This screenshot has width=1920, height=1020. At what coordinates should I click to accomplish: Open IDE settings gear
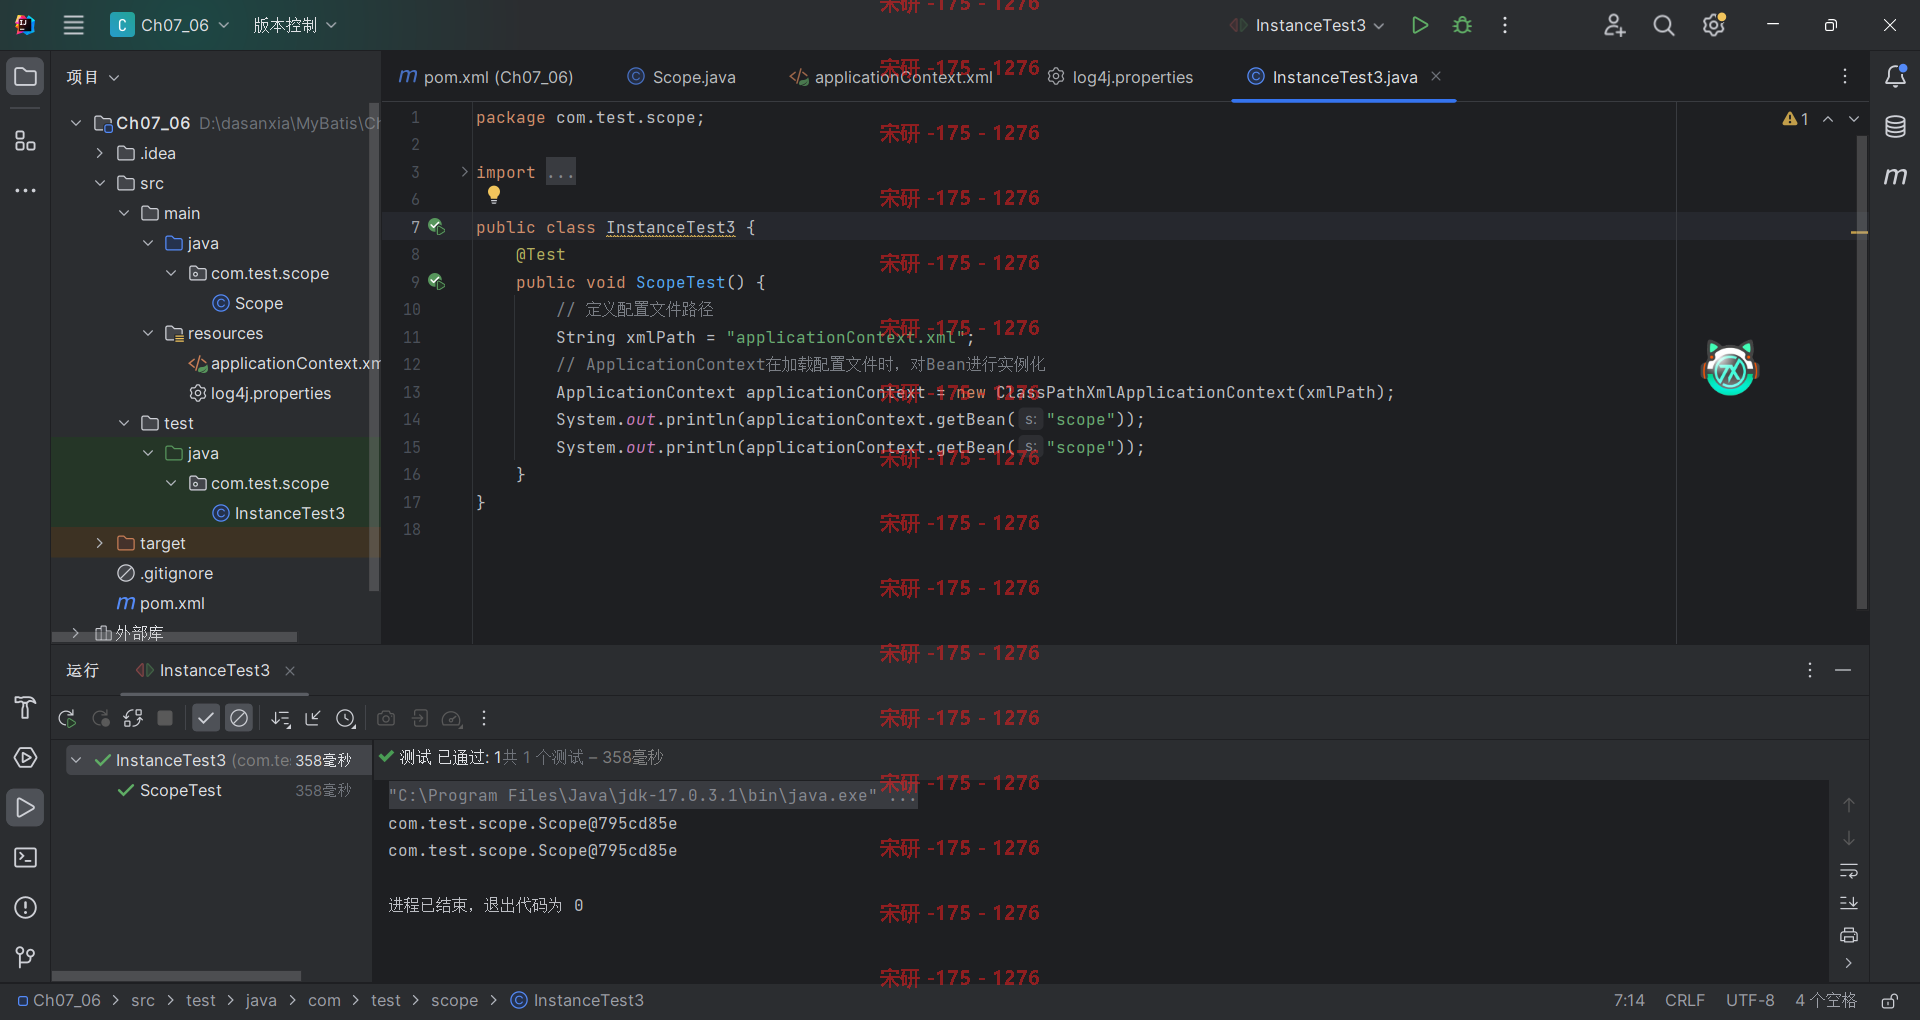[1714, 25]
